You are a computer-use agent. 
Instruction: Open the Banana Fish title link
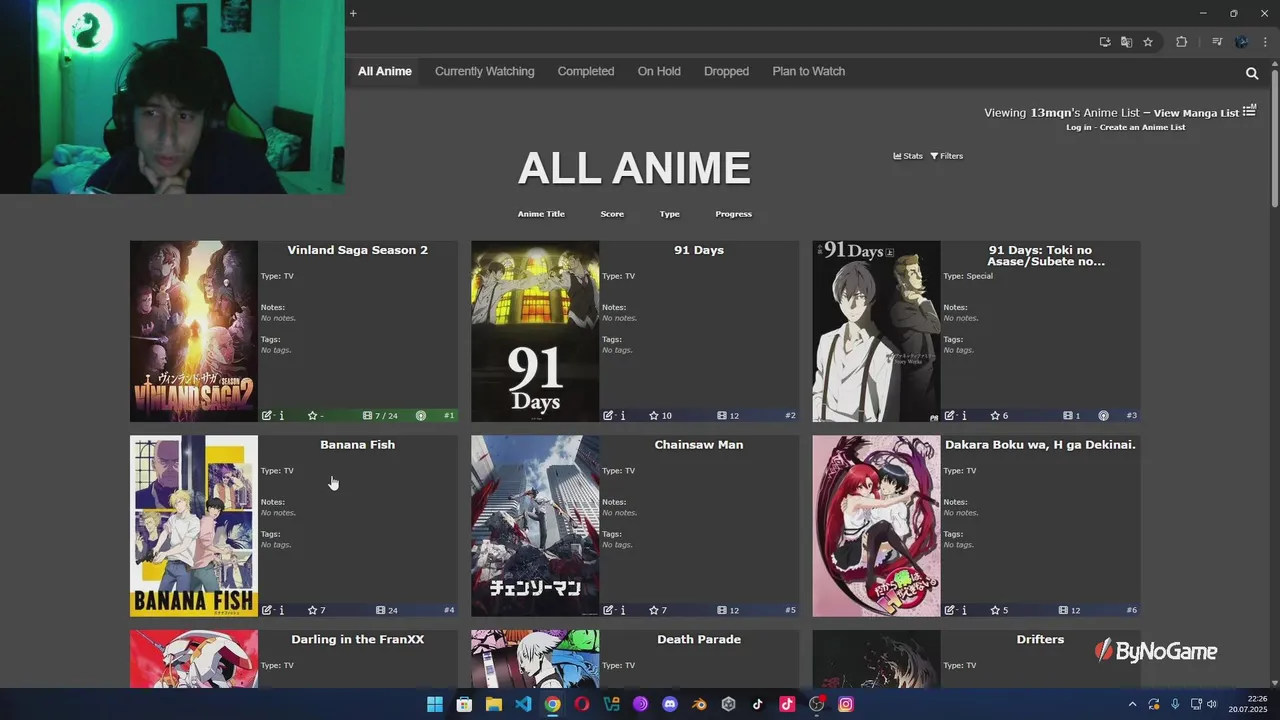(x=358, y=445)
